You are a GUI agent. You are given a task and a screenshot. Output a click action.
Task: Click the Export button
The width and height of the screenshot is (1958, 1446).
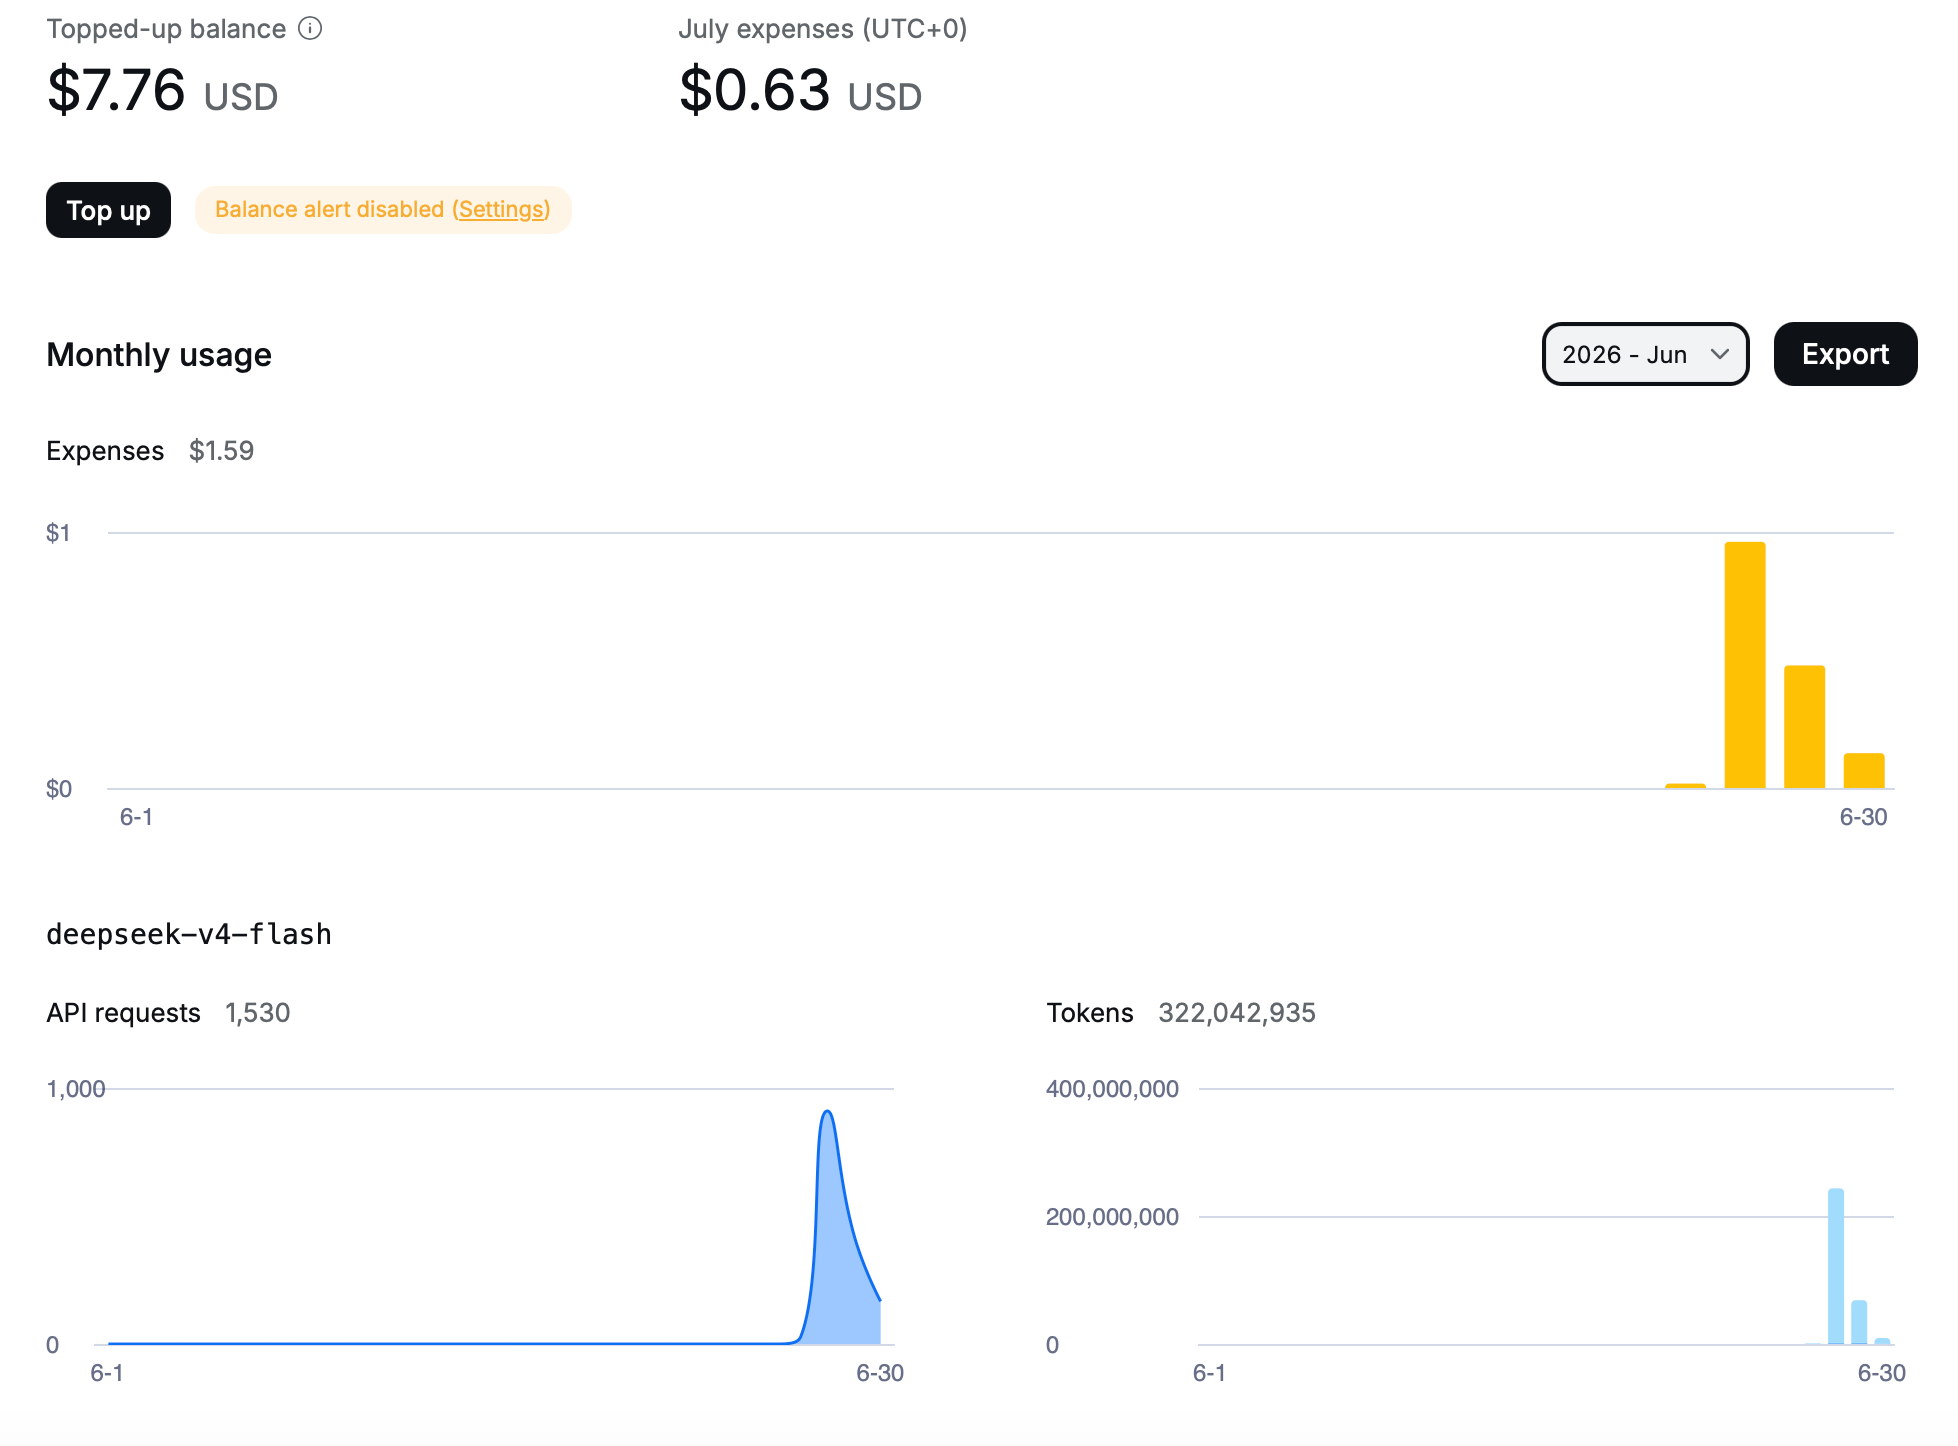pos(1845,354)
